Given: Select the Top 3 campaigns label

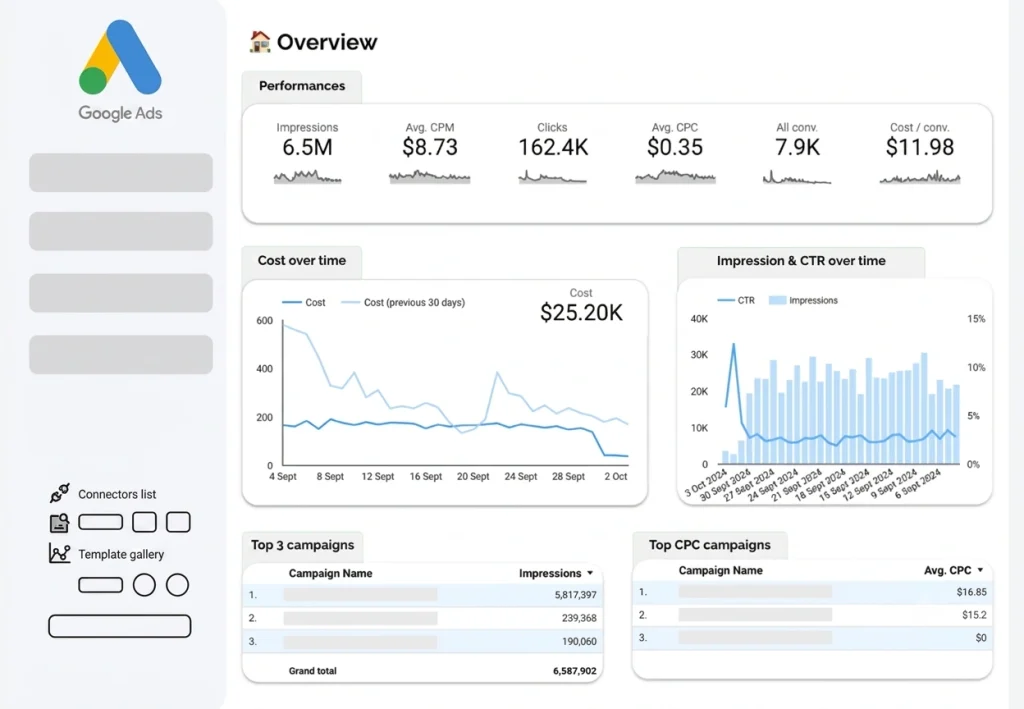Looking at the screenshot, I should point(302,544).
